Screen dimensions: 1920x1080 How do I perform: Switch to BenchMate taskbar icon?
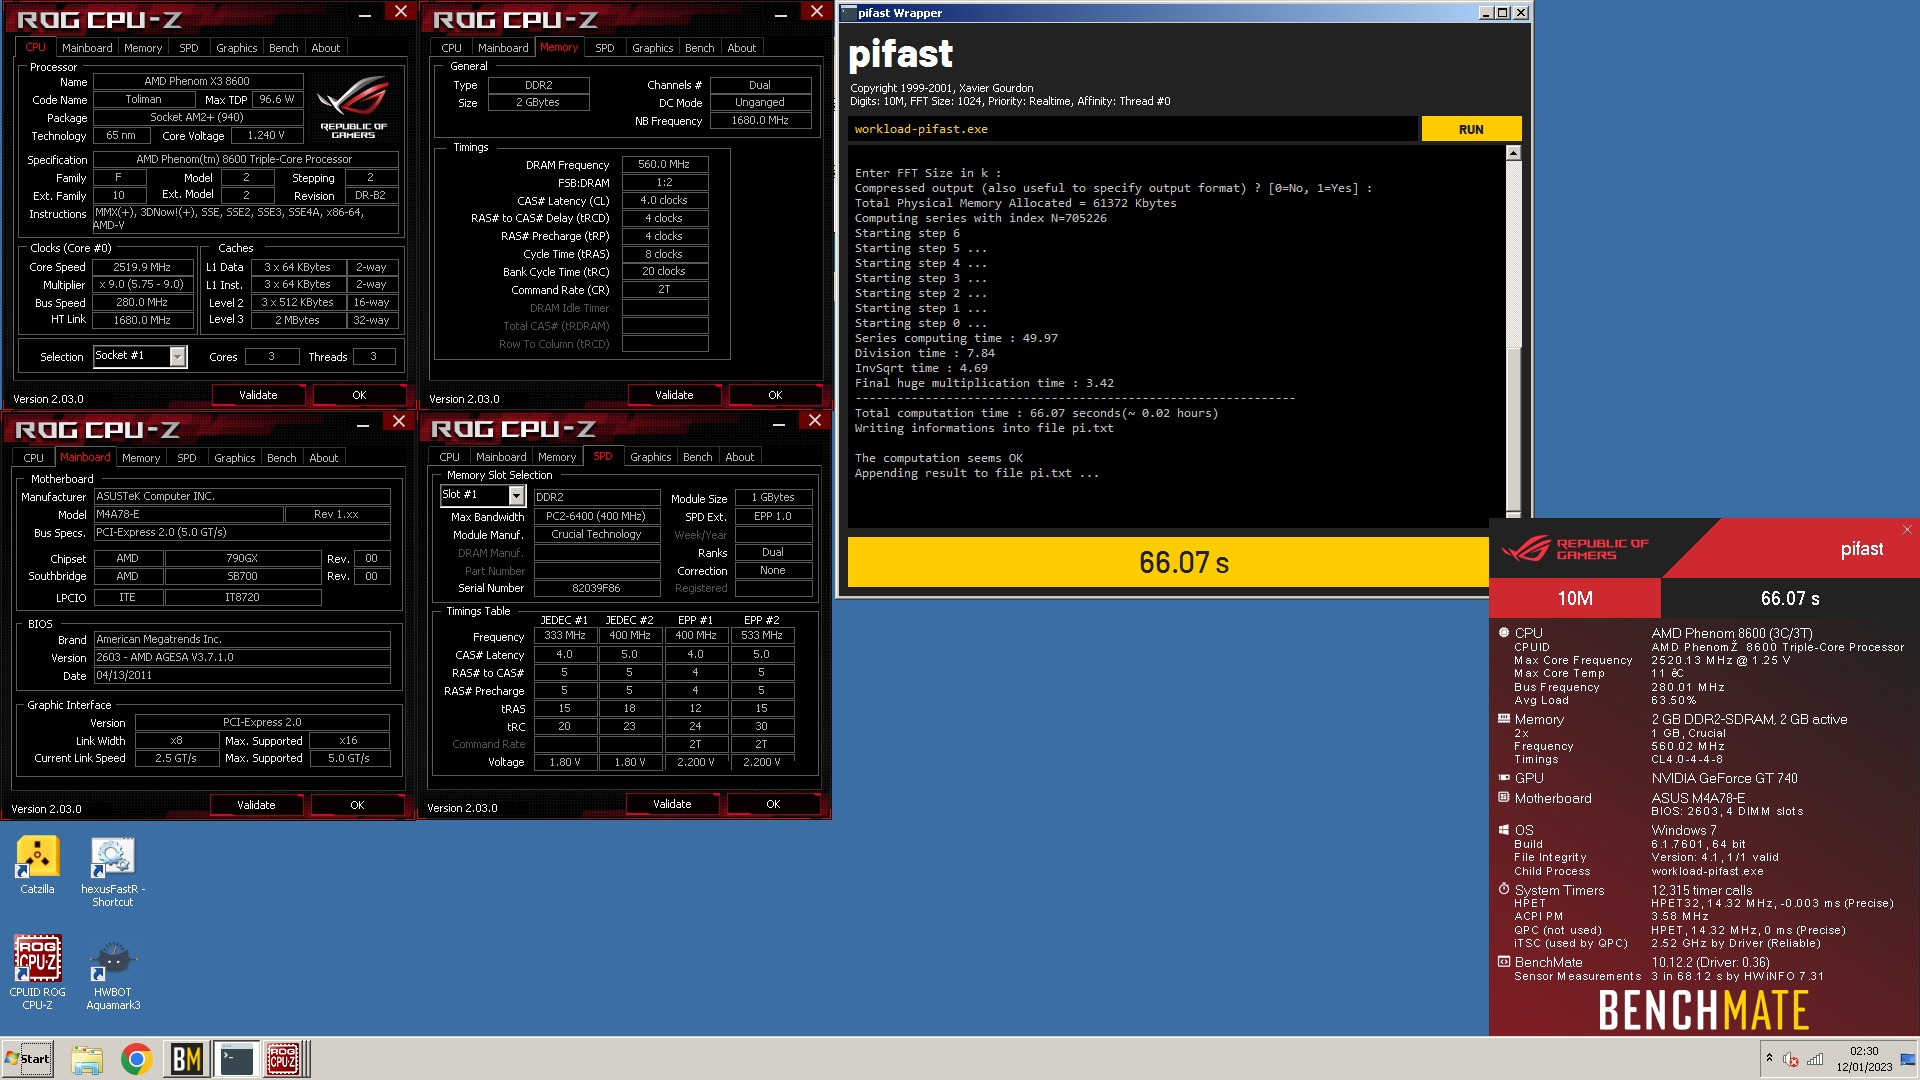point(186,1059)
